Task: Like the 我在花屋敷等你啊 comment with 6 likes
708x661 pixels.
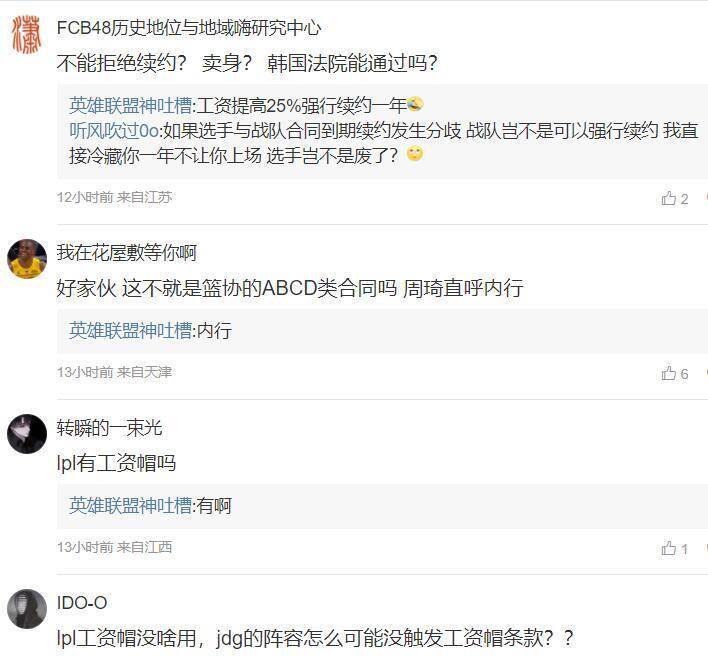Action: [x=674, y=373]
